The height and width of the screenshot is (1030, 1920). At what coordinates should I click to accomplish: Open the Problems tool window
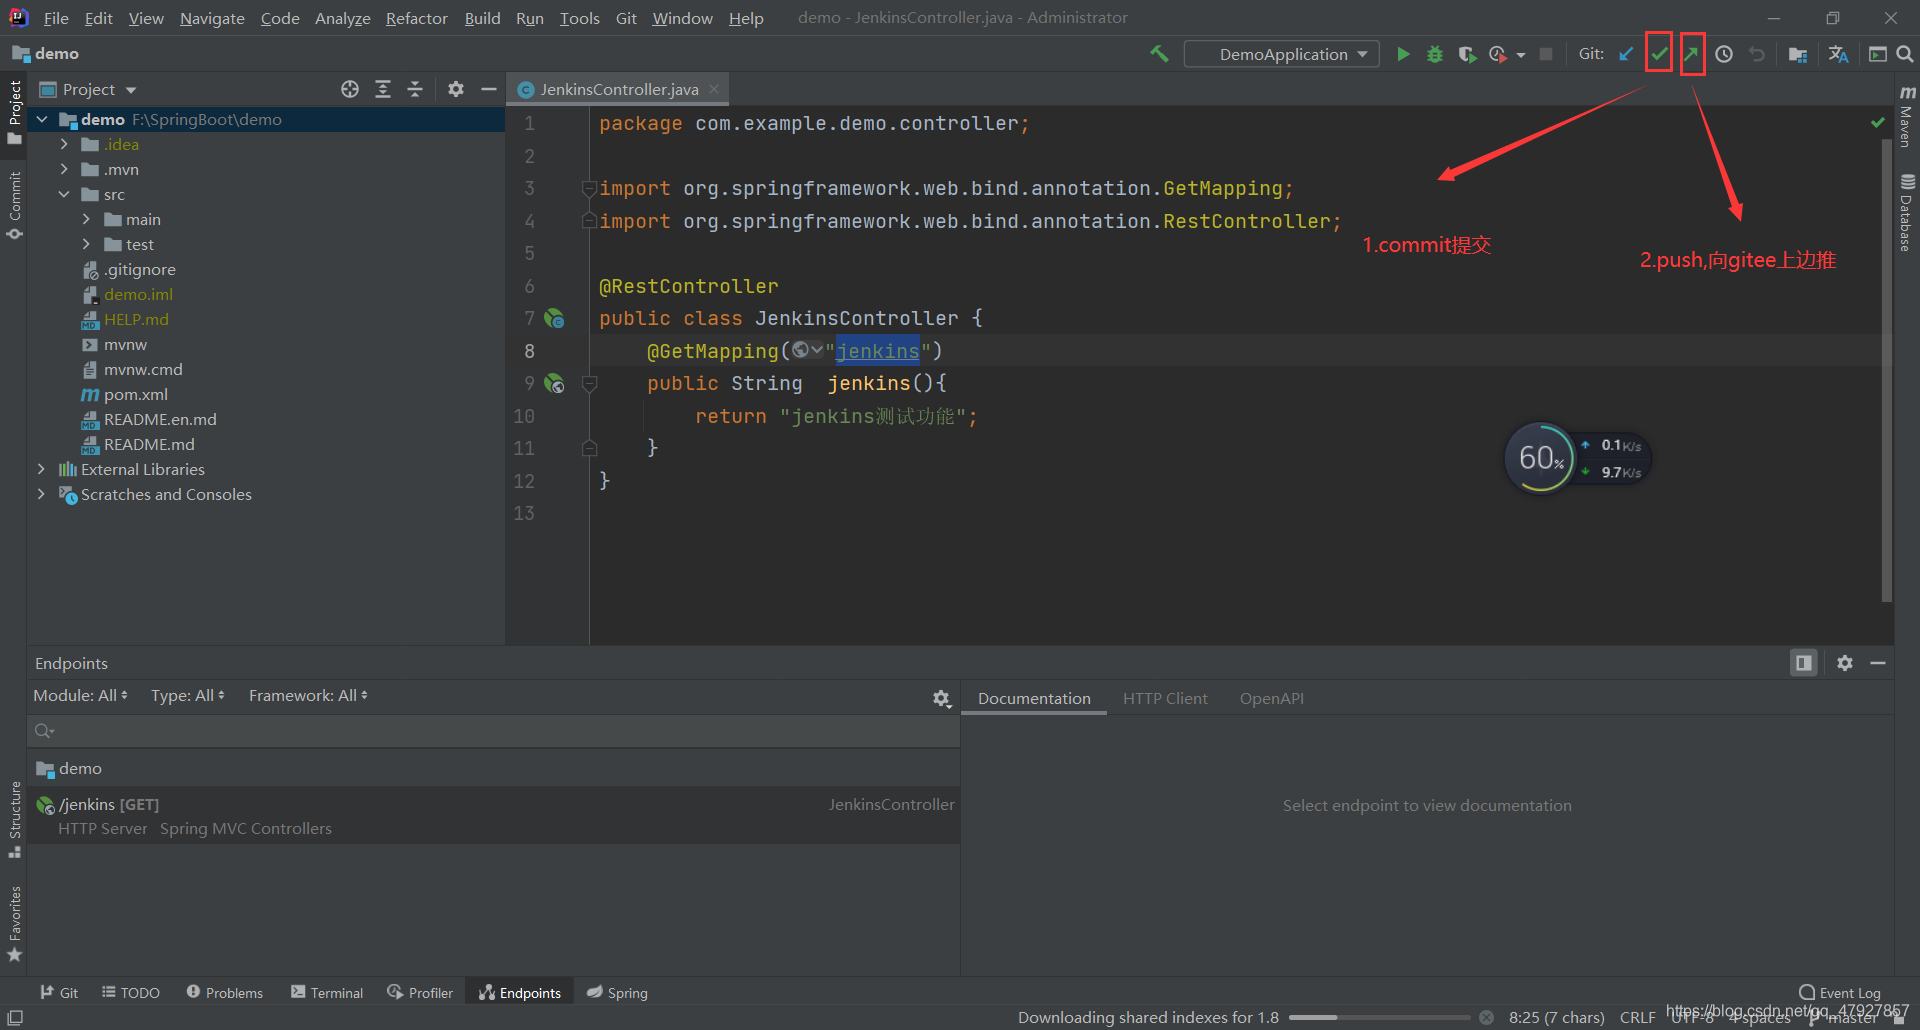225,992
